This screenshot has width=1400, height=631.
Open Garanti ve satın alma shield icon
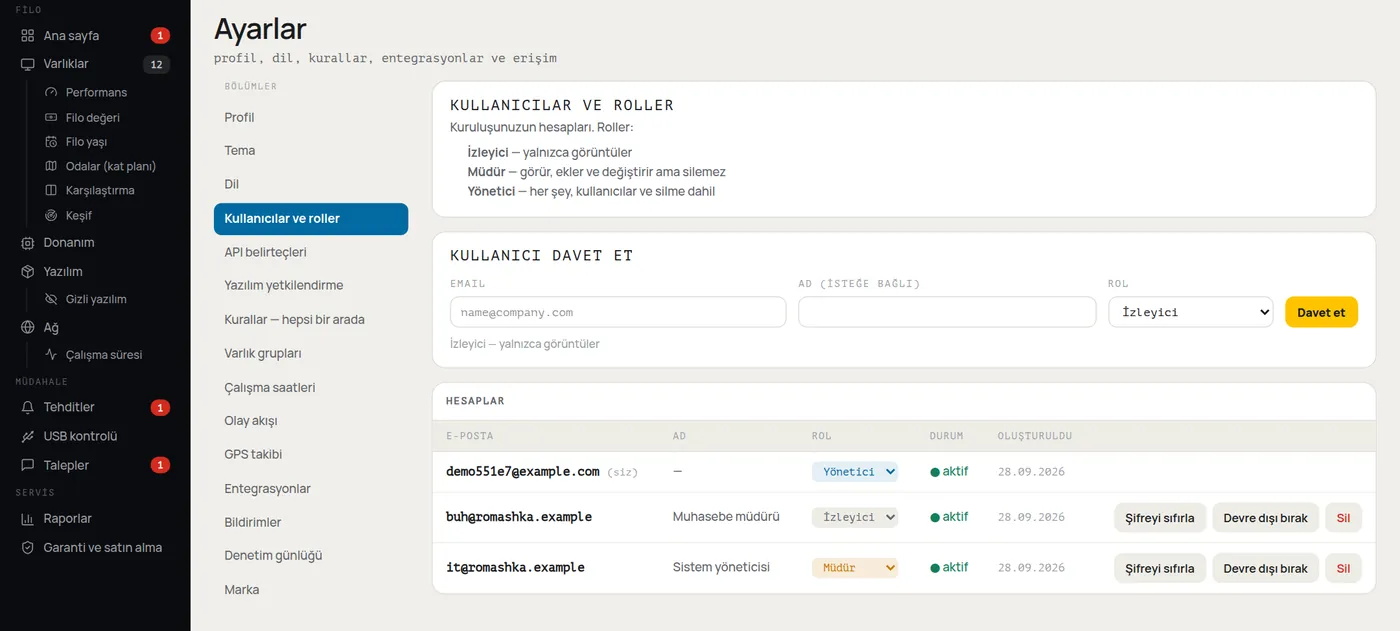tap(27, 548)
